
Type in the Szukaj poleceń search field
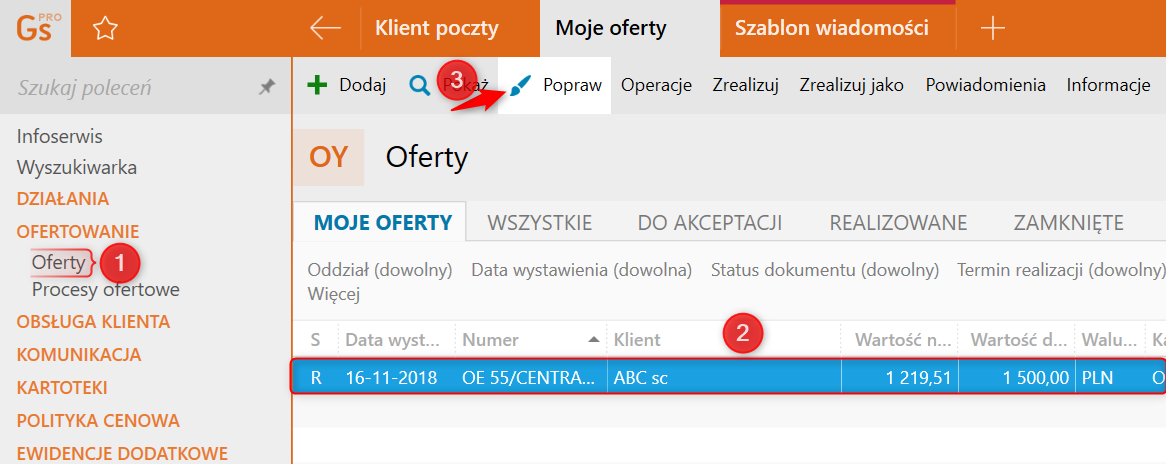click(x=130, y=88)
